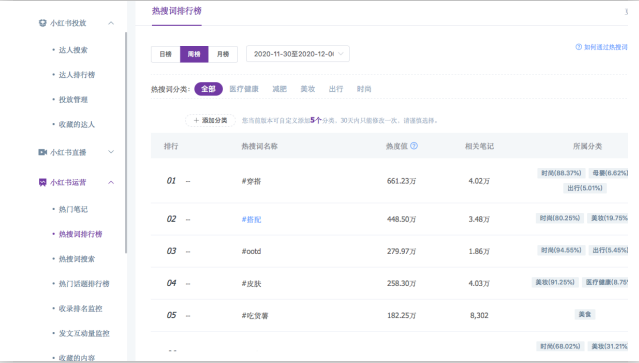Click the hot word #ootd
Screen dimensions: 639x363
point(251,251)
